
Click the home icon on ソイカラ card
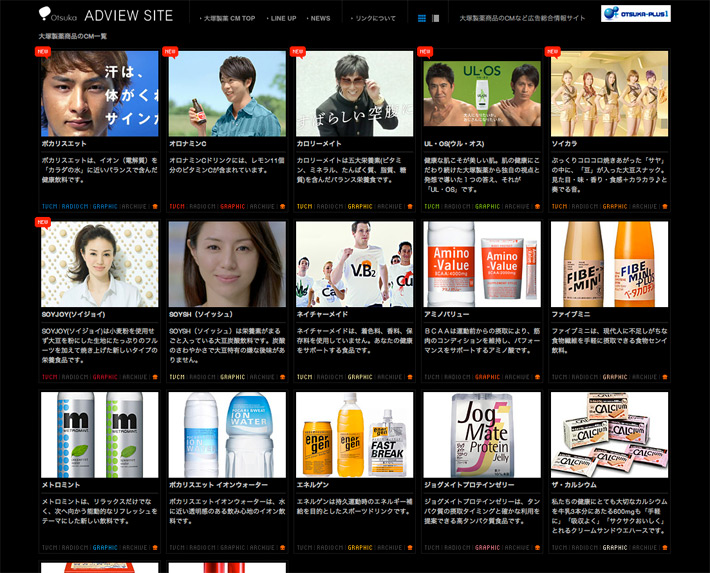pos(665,207)
